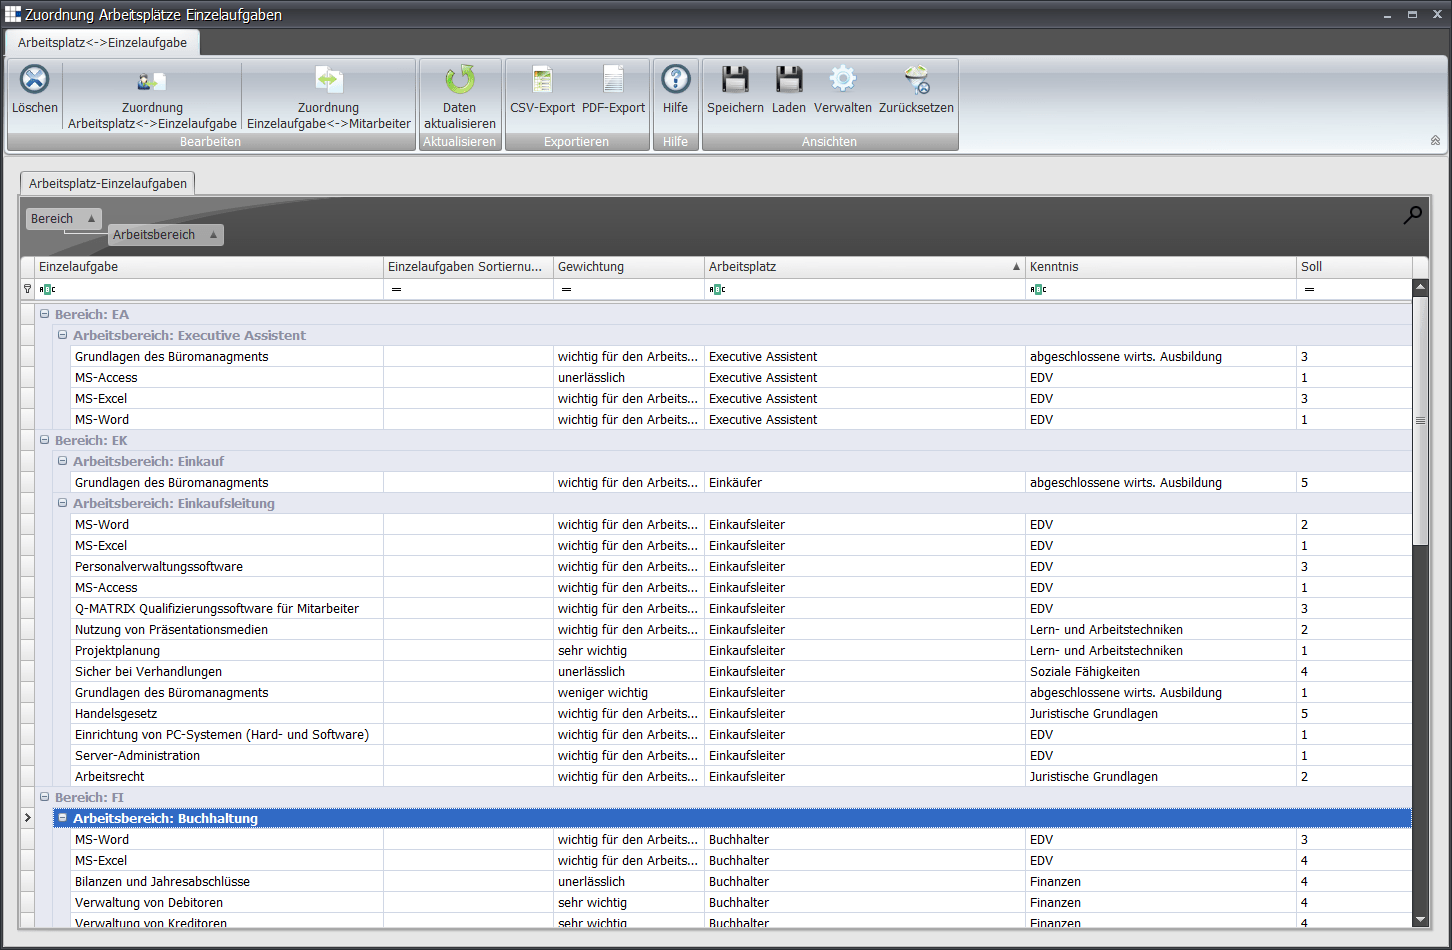The height and width of the screenshot is (950, 1452).
Task: Load a saved view with Laden
Action: point(788,81)
